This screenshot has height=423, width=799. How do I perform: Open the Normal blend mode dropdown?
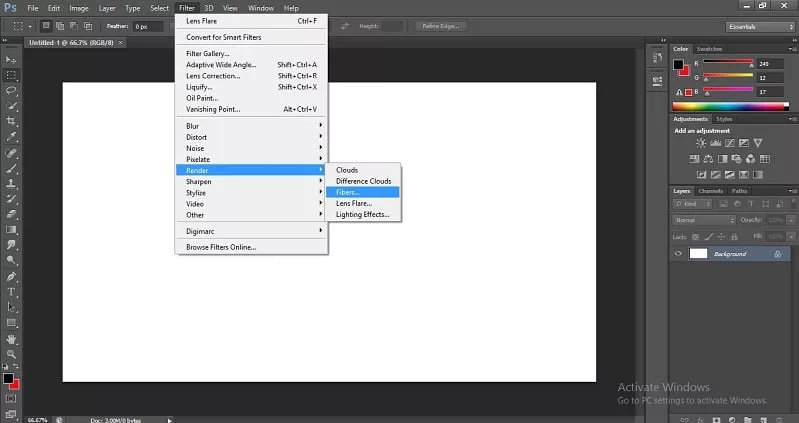(x=704, y=220)
